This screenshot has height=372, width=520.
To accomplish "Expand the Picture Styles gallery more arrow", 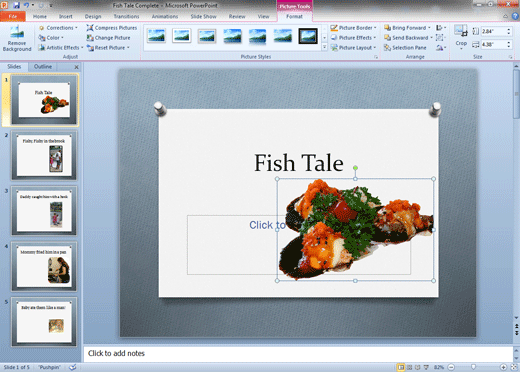I will [x=324, y=47].
